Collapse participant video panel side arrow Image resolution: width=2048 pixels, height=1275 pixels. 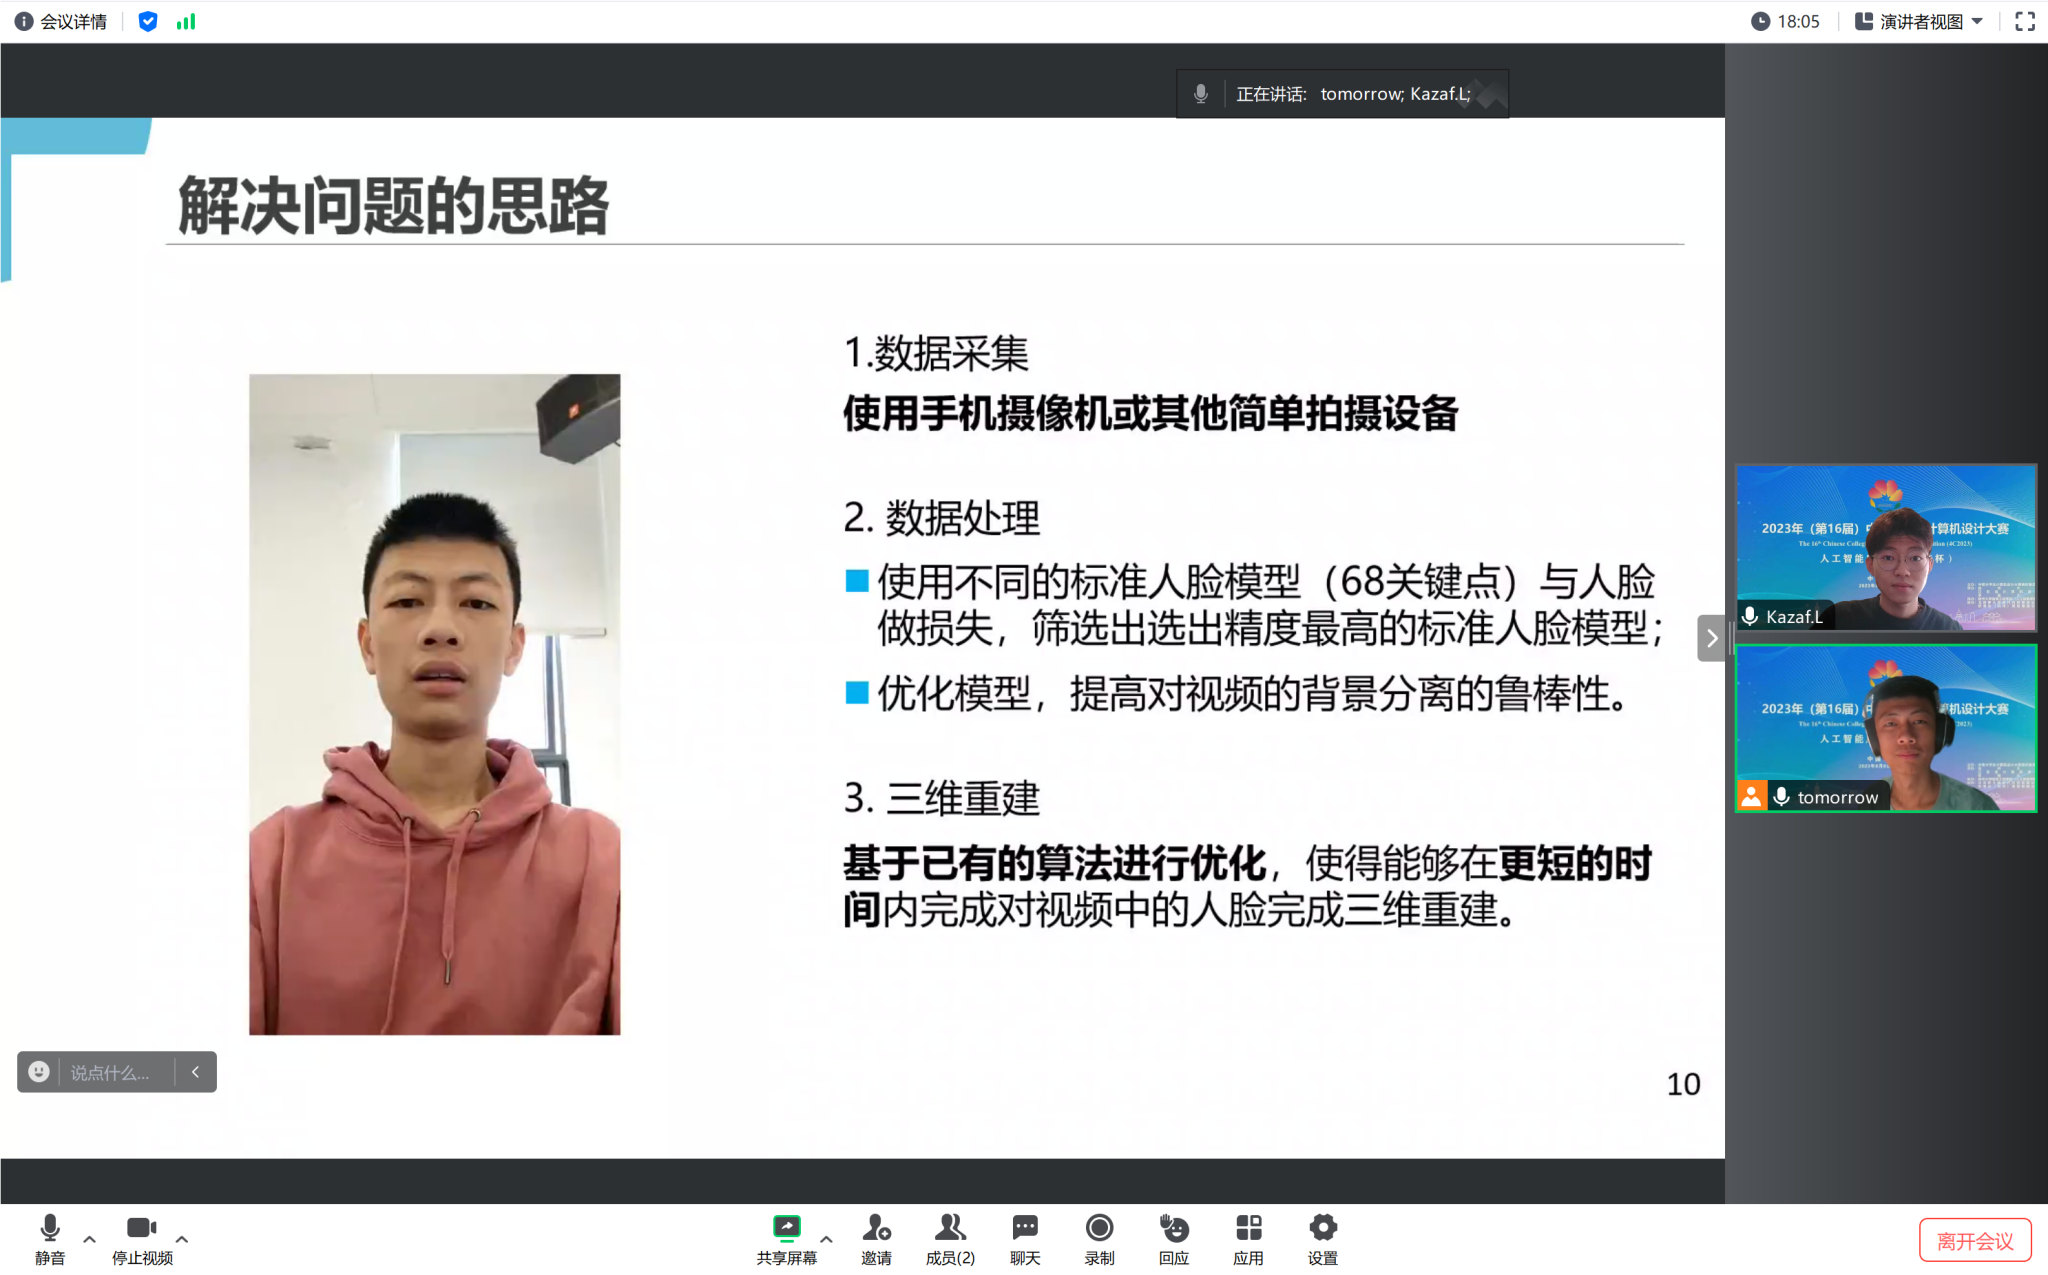[x=1711, y=638]
